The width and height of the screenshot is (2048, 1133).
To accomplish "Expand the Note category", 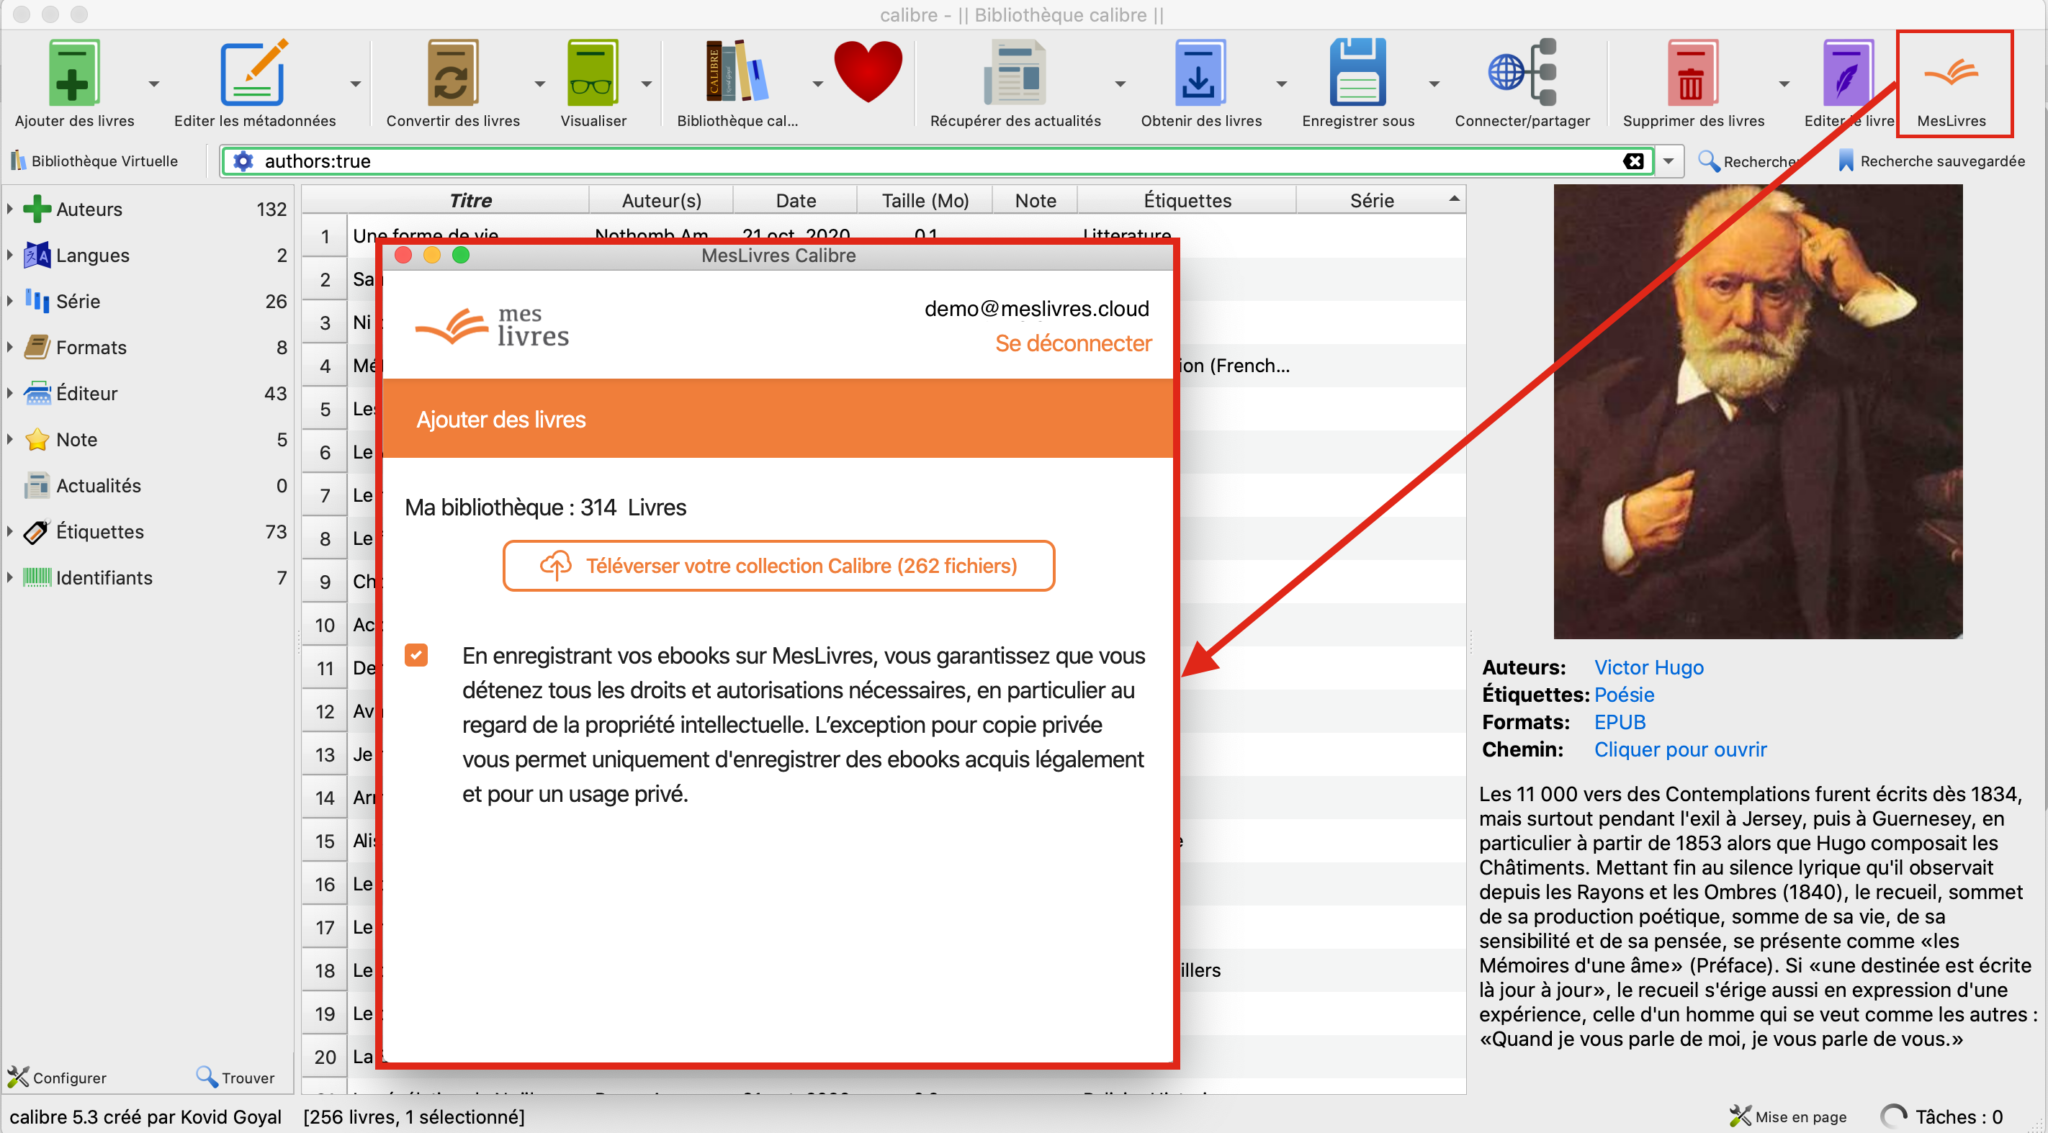I will [x=10, y=439].
